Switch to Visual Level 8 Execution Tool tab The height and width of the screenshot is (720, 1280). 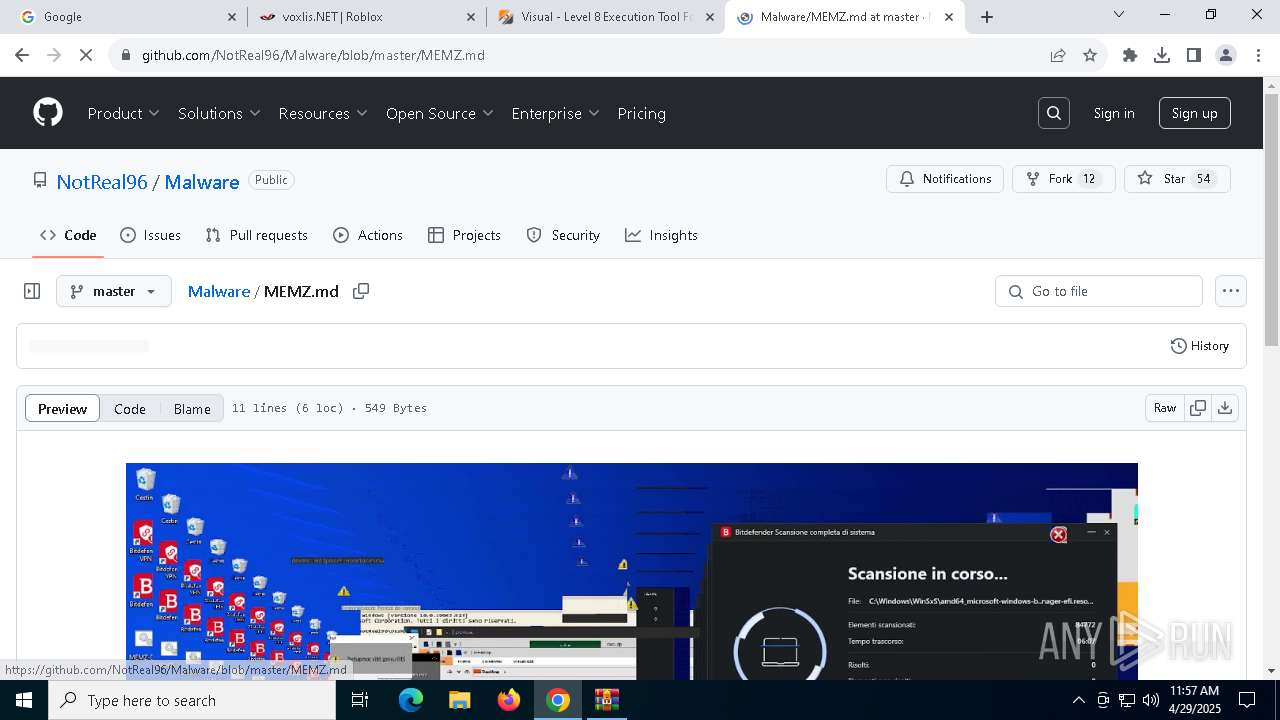tap(606, 17)
